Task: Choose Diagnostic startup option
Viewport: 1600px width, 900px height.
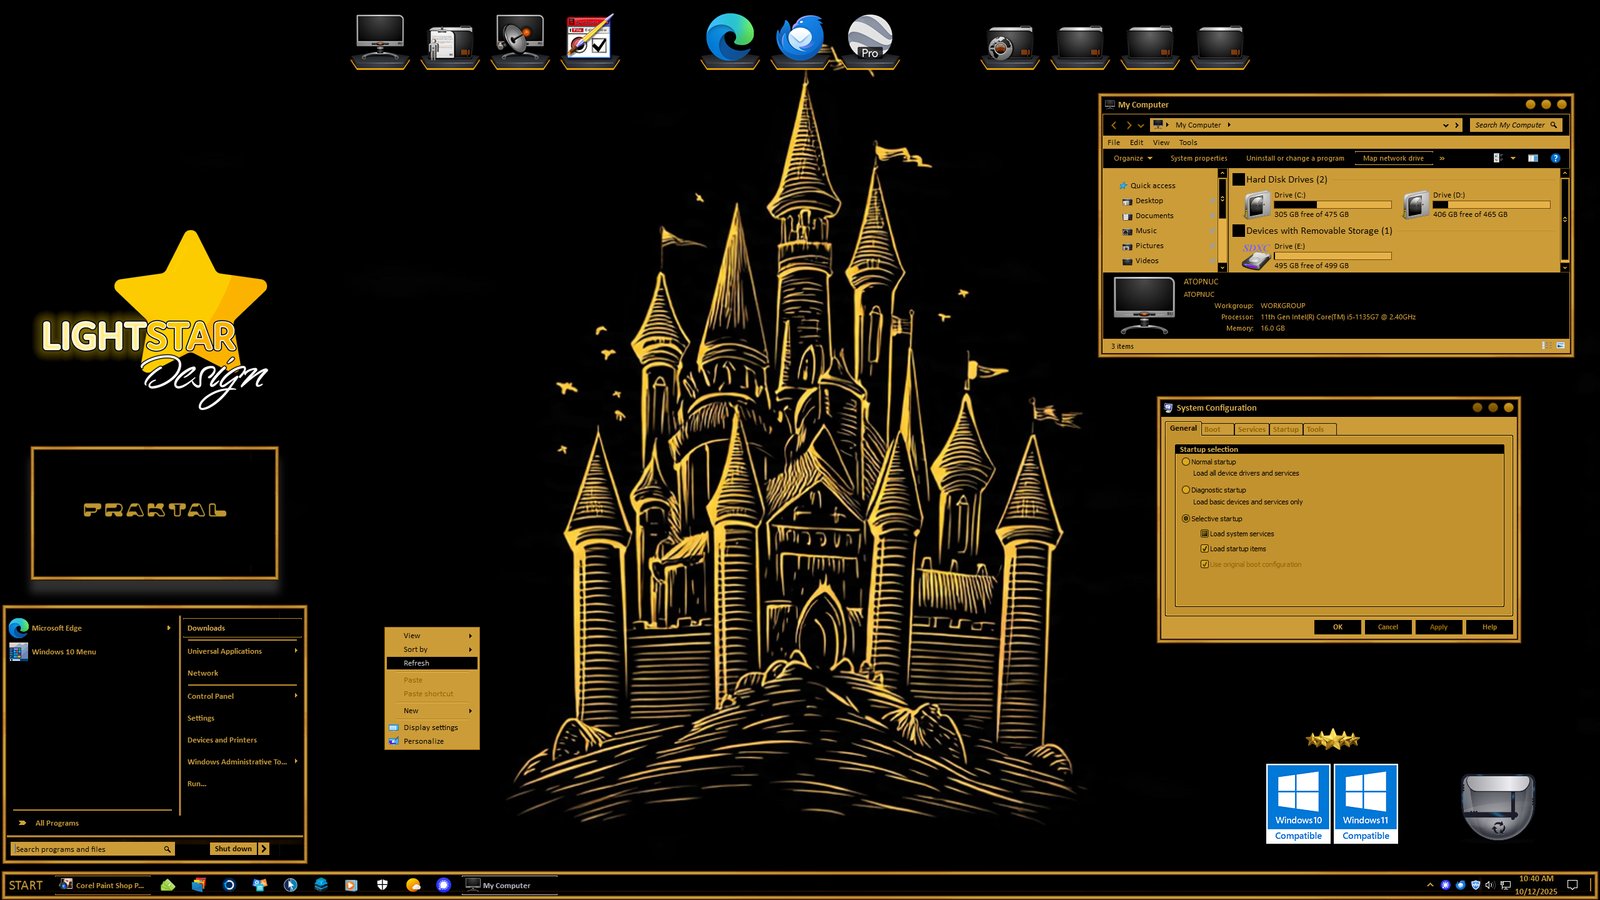Action: click(1186, 490)
